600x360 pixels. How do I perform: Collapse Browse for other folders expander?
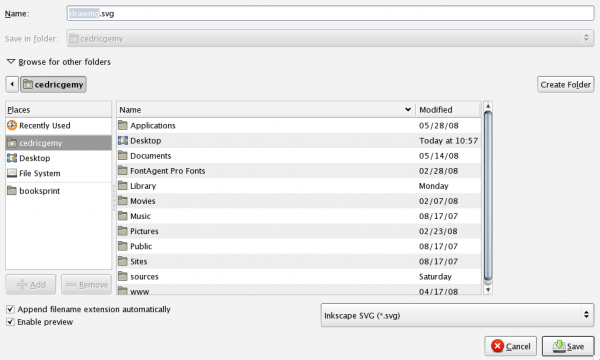11,62
